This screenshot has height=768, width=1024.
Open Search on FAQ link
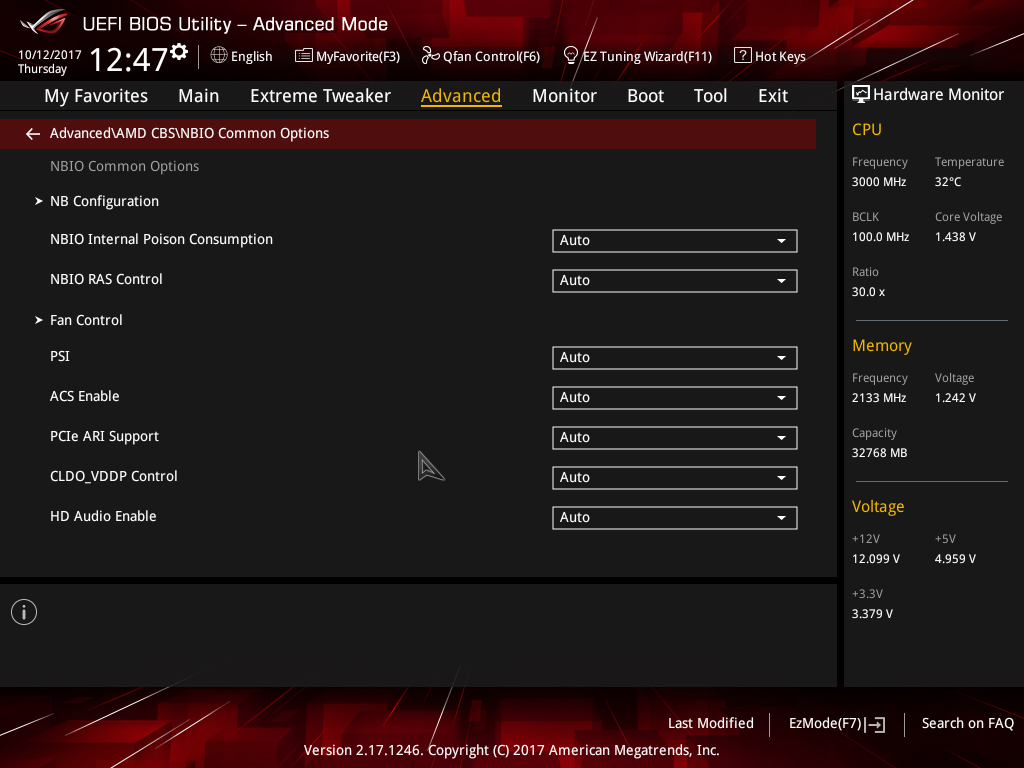coord(967,724)
